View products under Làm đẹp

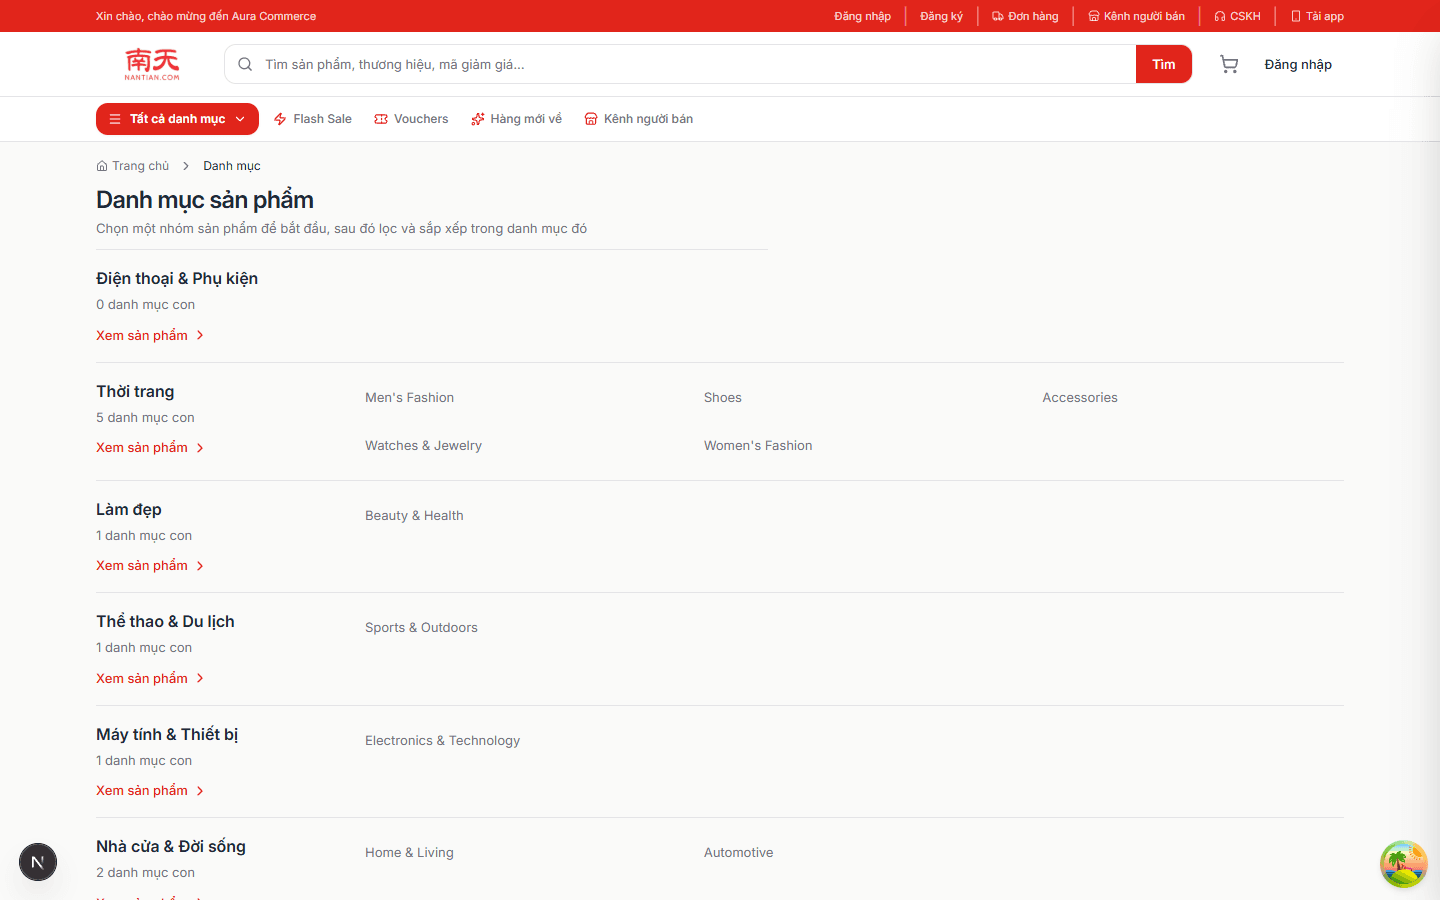click(x=150, y=566)
